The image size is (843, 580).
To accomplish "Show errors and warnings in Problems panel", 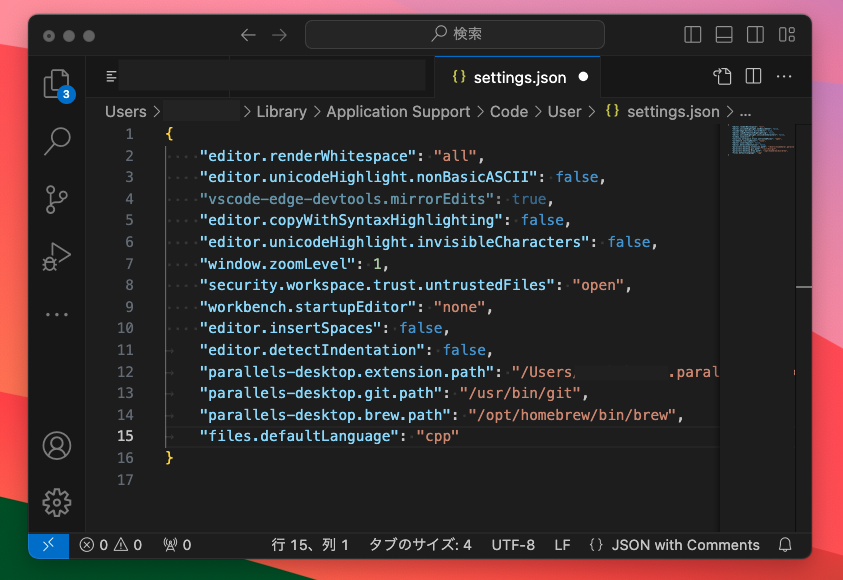I will click(111, 545).
